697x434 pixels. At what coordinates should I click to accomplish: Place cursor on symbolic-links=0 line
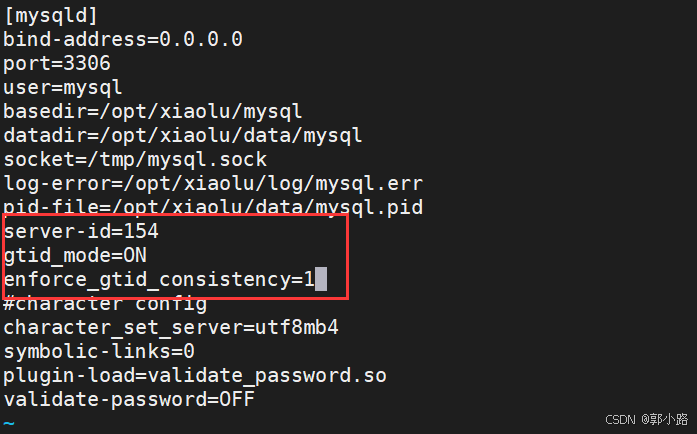pos(99,351)
